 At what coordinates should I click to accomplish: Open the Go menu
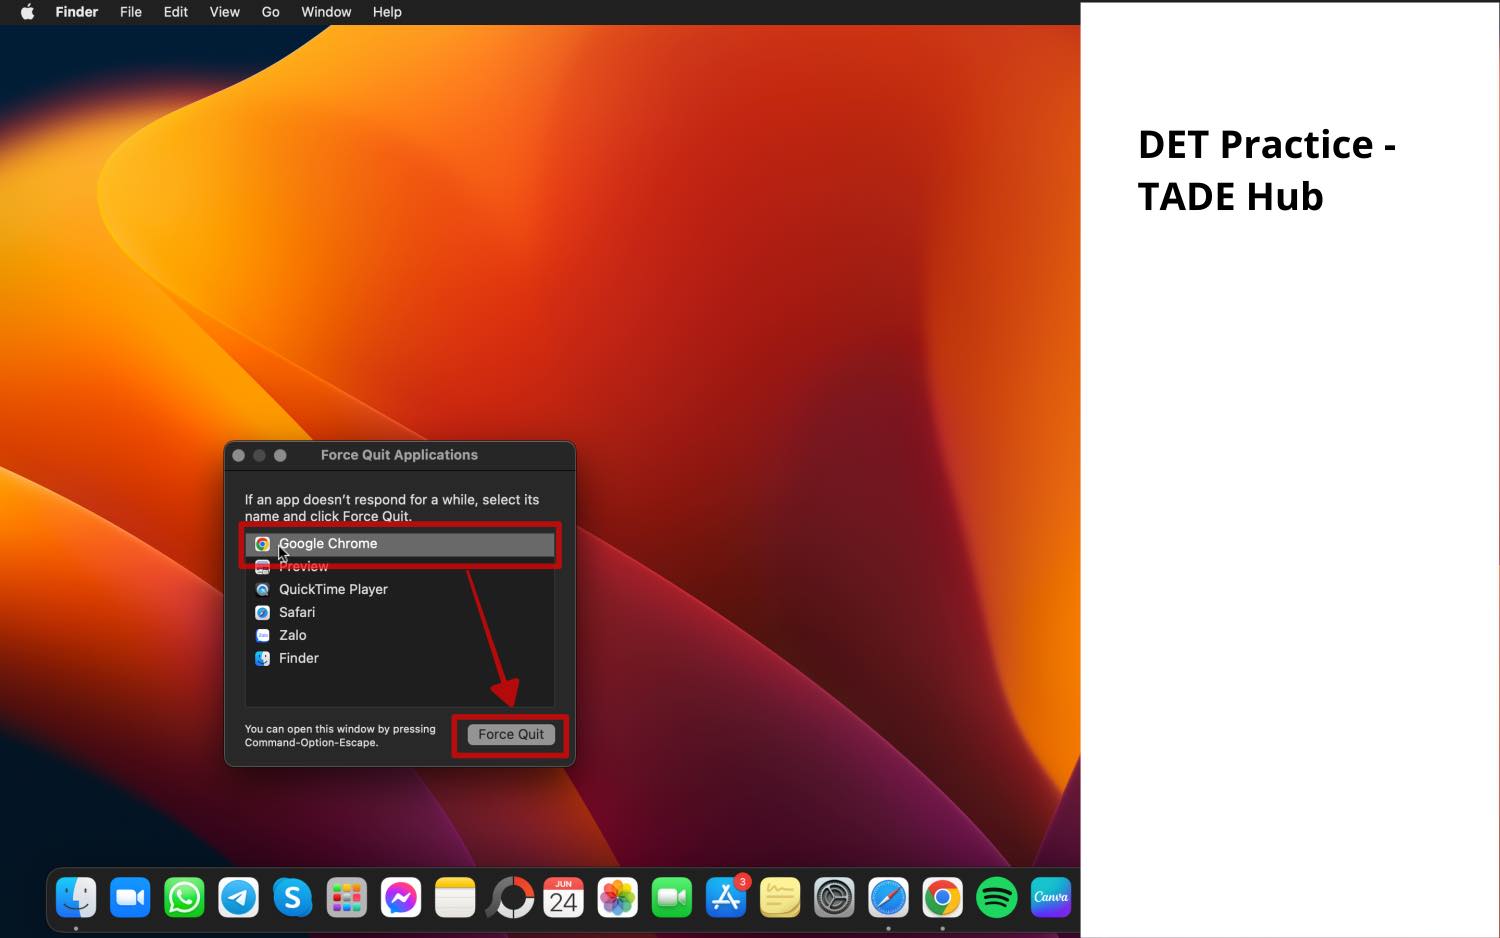coord(270,12)
